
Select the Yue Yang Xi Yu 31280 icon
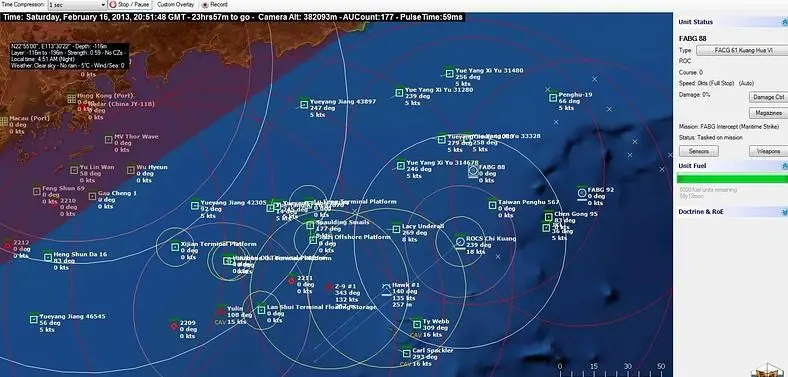pyautogui.click(x=399, y=92)
